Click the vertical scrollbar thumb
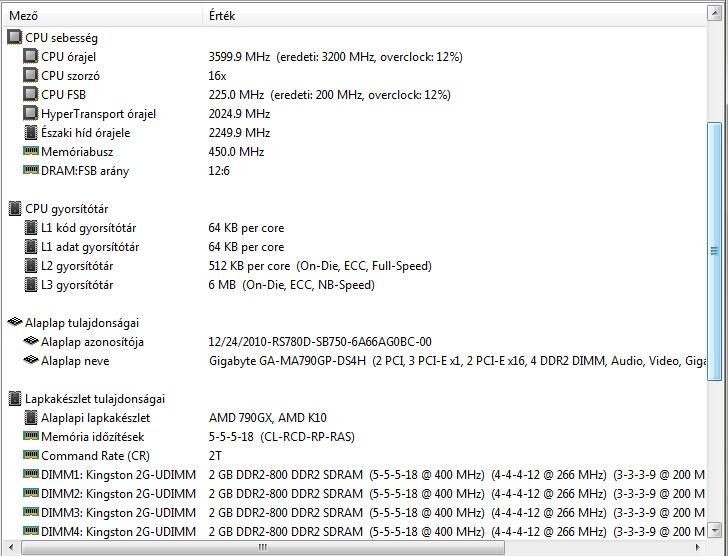 715,251
